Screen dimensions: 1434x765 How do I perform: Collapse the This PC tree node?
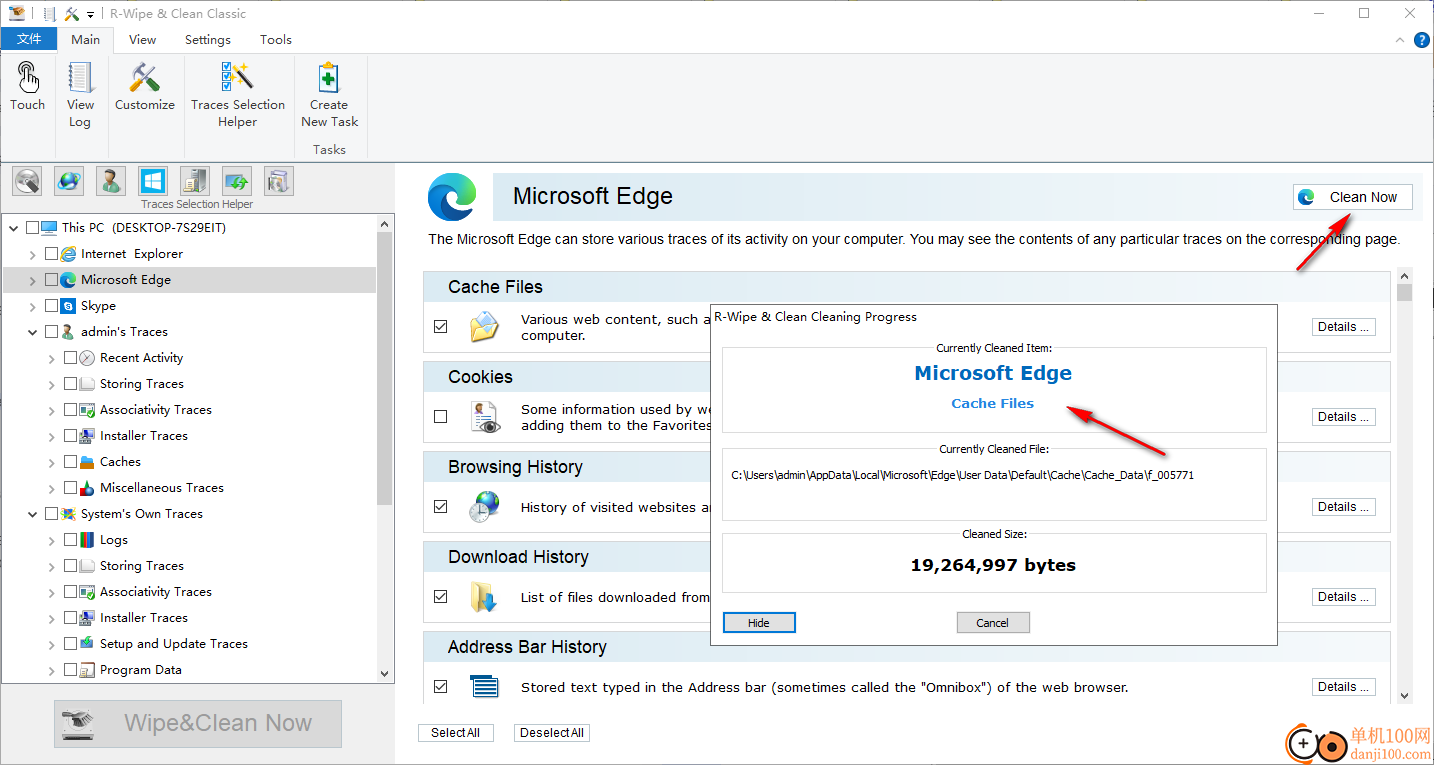[x=14, y=228]
